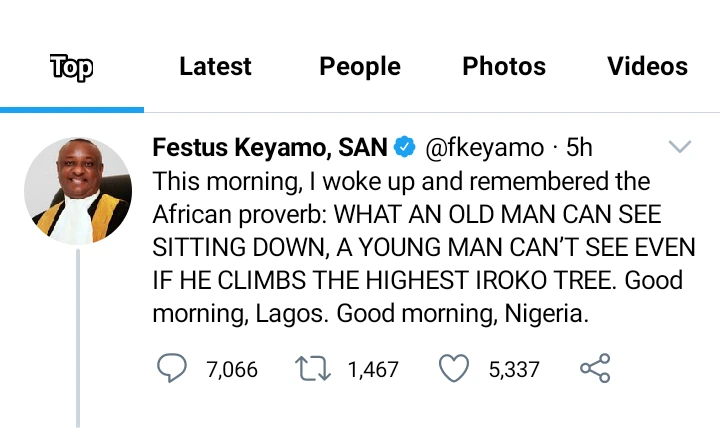Click the 5h timestamp
The image size is (720, 428).
click(579, 147)
